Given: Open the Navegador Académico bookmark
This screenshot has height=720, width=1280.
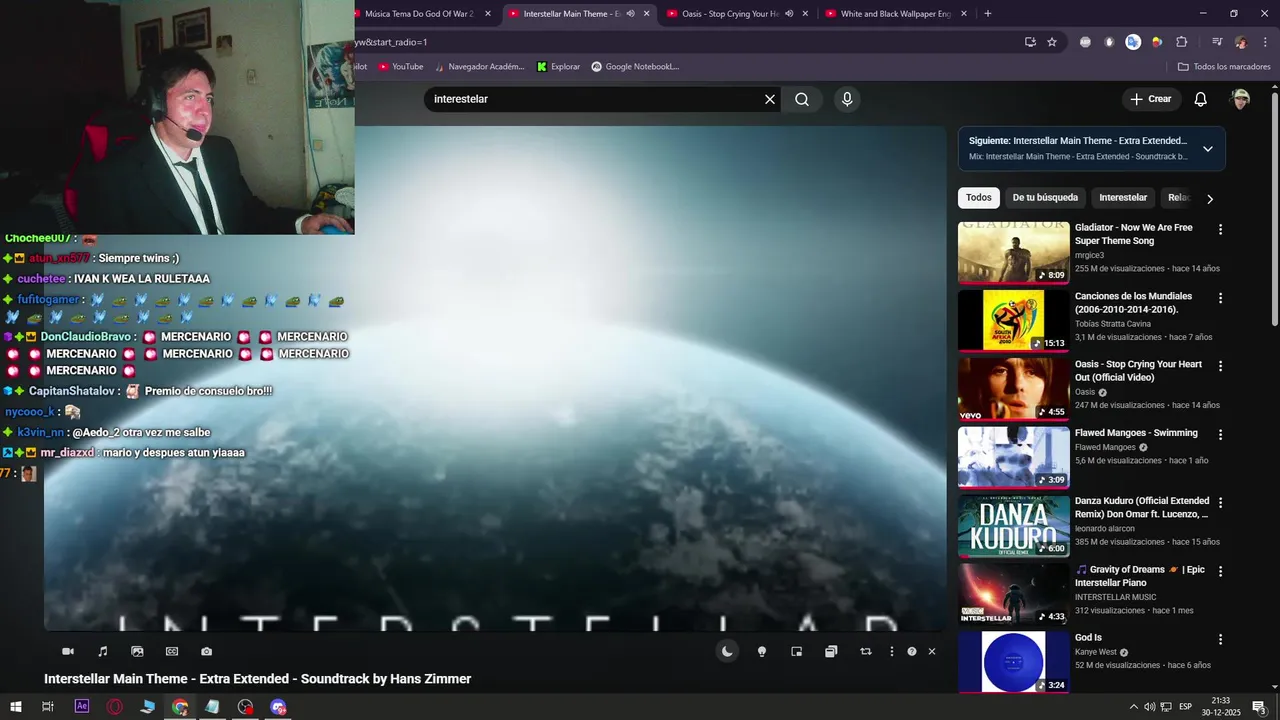Looking at the screenshot, I should (x=479, y=67).
